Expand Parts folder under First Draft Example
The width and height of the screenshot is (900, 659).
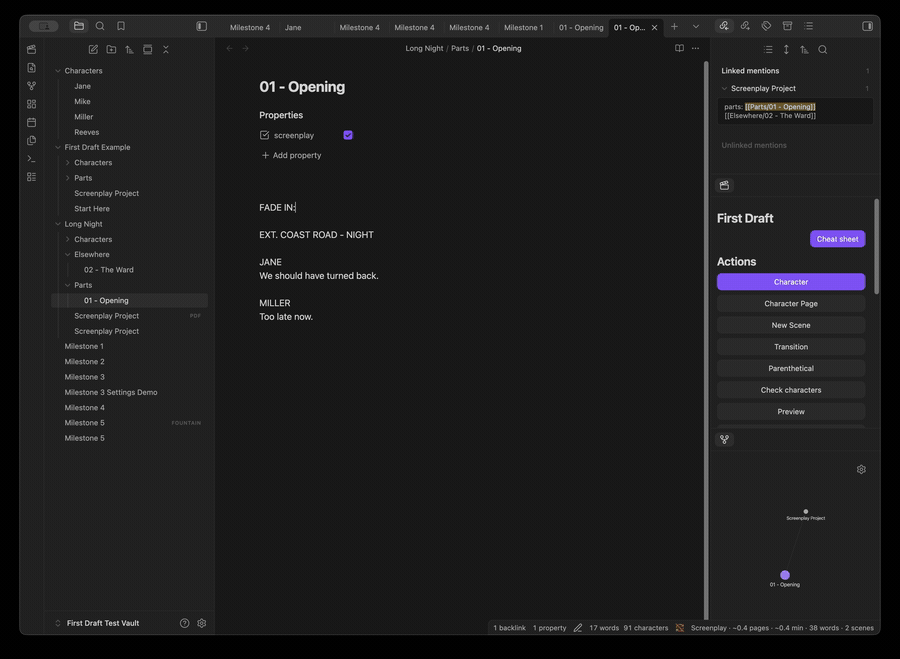[x=68, y=178]
